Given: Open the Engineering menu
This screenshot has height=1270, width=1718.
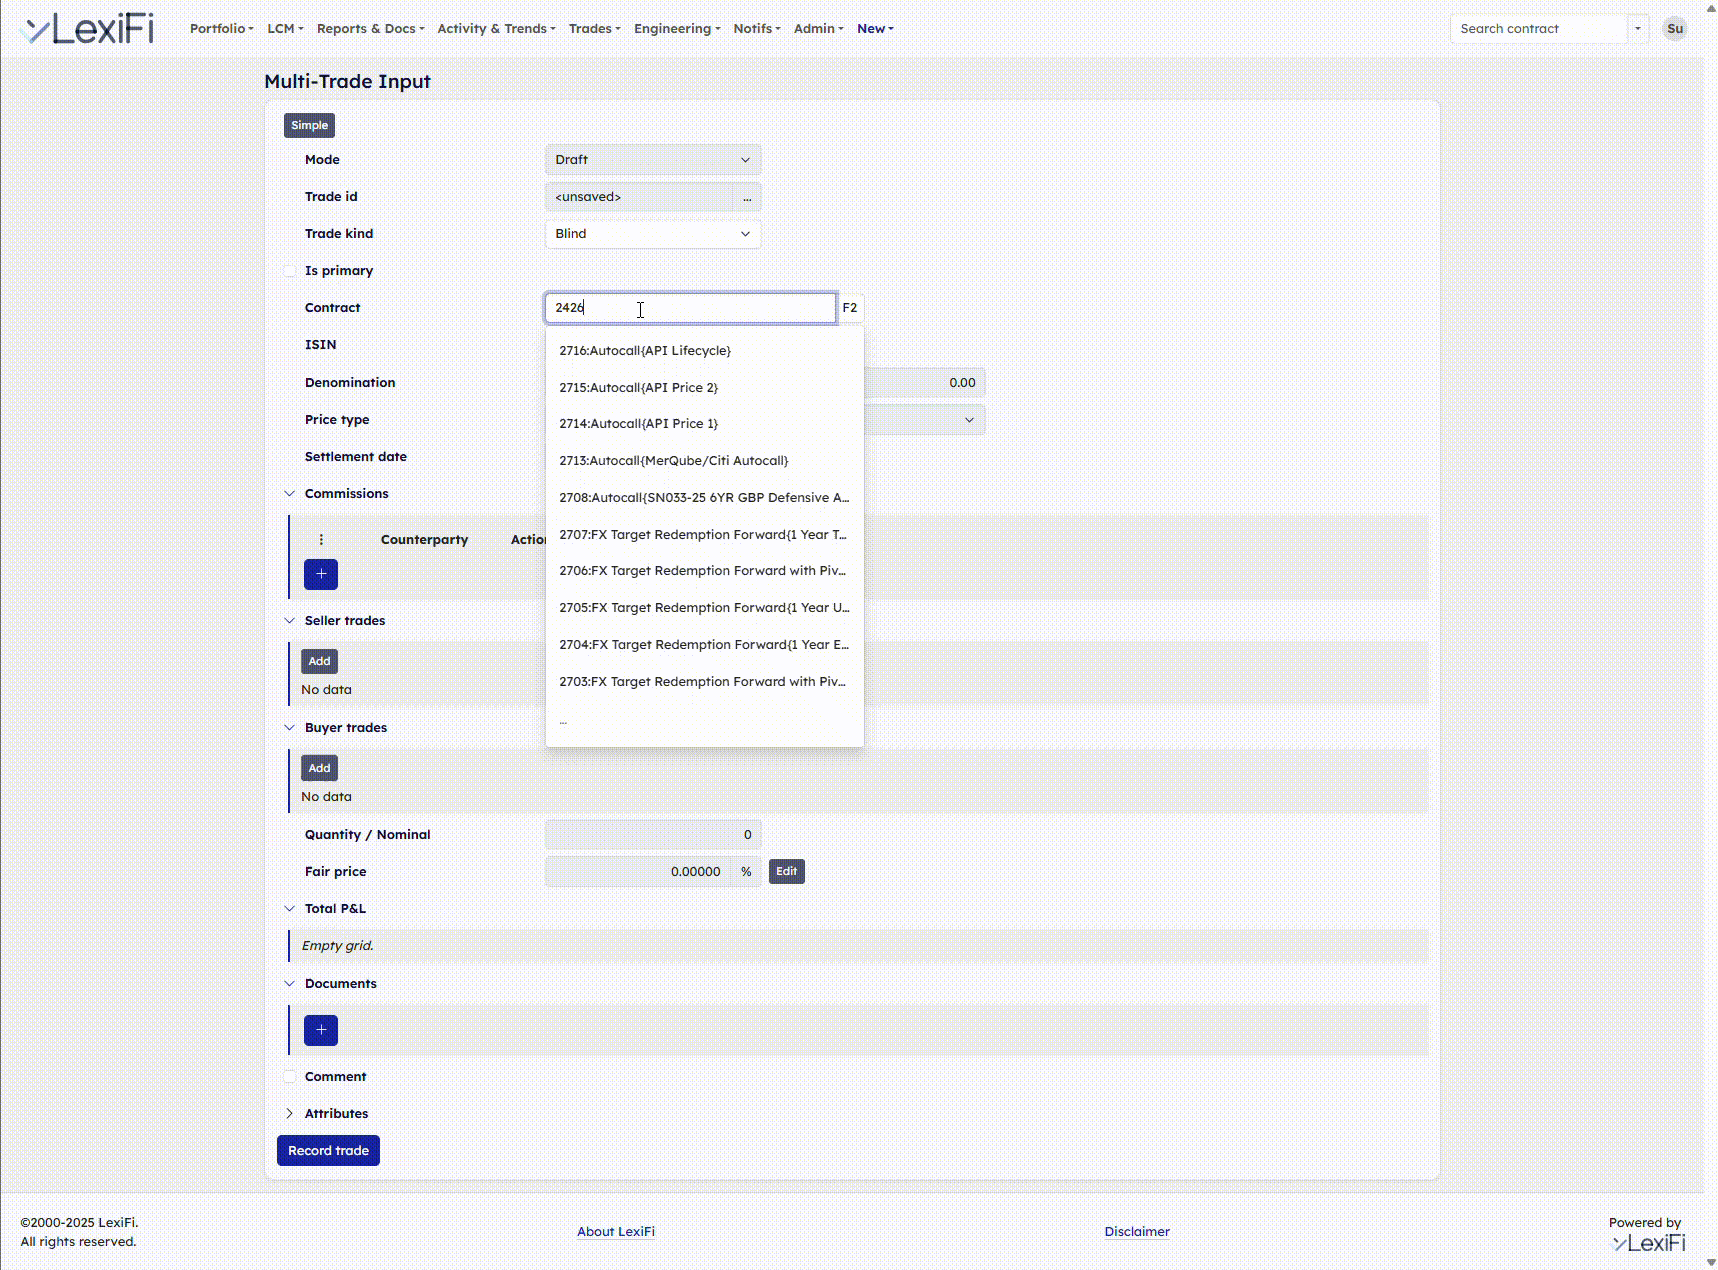Looking at the screenshot, I should click(676, 29).
